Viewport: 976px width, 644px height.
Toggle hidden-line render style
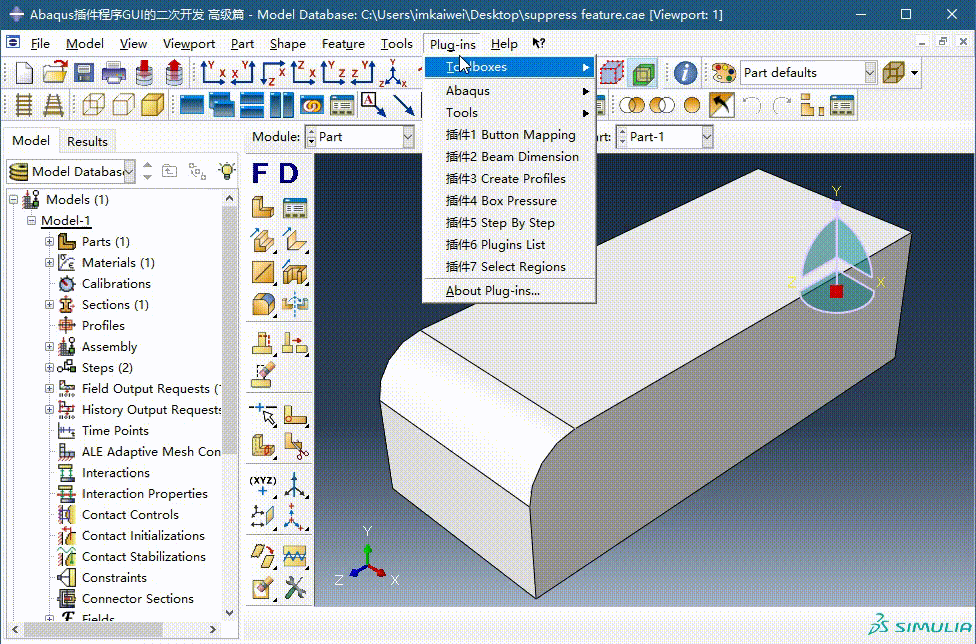pyautogui.click(x=122, y=103)
